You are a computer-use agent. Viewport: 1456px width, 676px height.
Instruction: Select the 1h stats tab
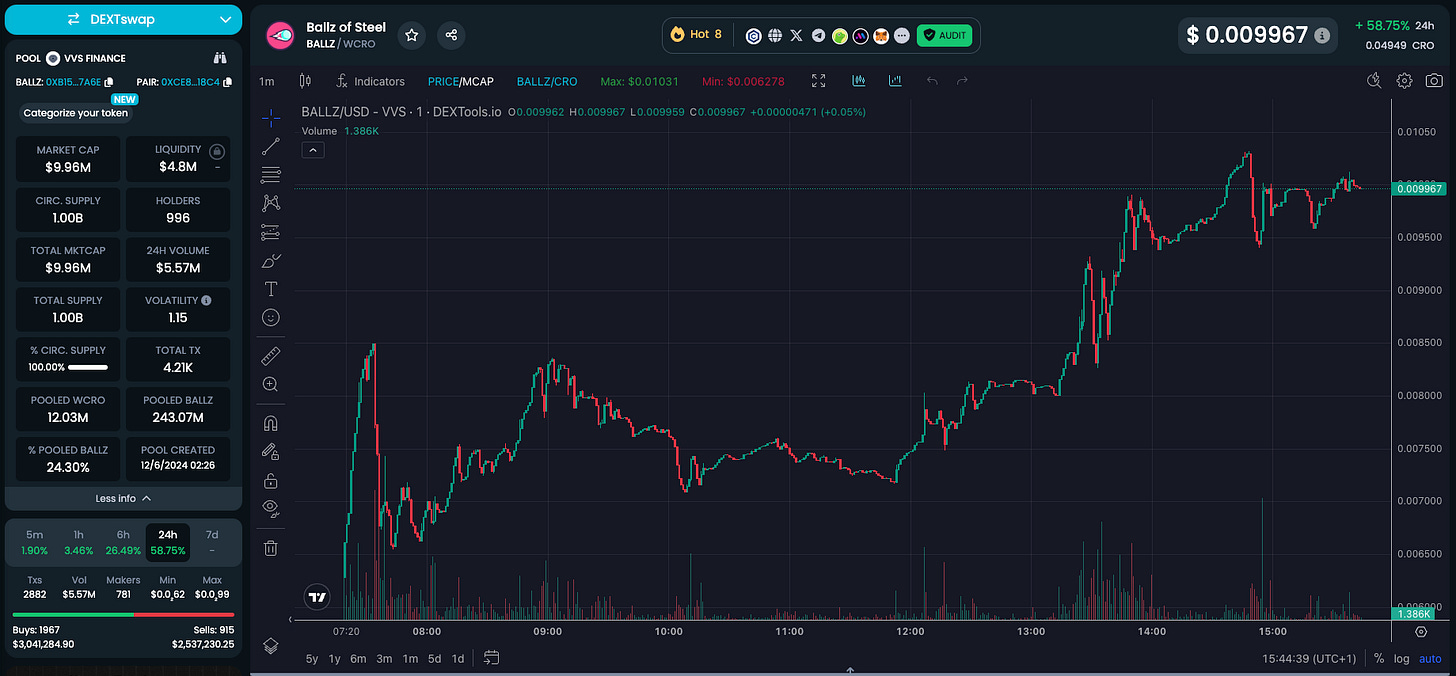[x=79, y=542]
